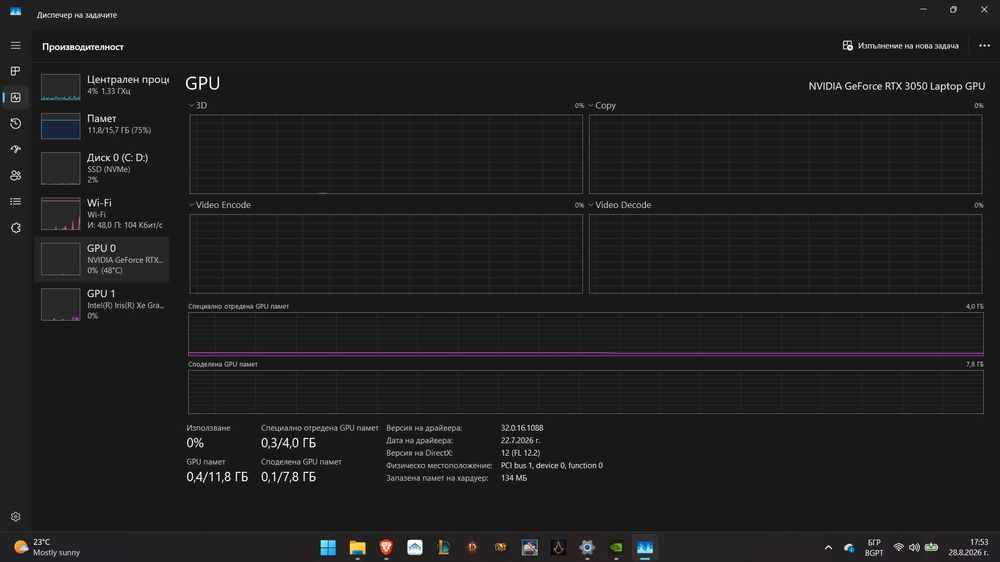Open League of Legends taskbar icon
1000x562 pixels.
click(x=443, y=547)
